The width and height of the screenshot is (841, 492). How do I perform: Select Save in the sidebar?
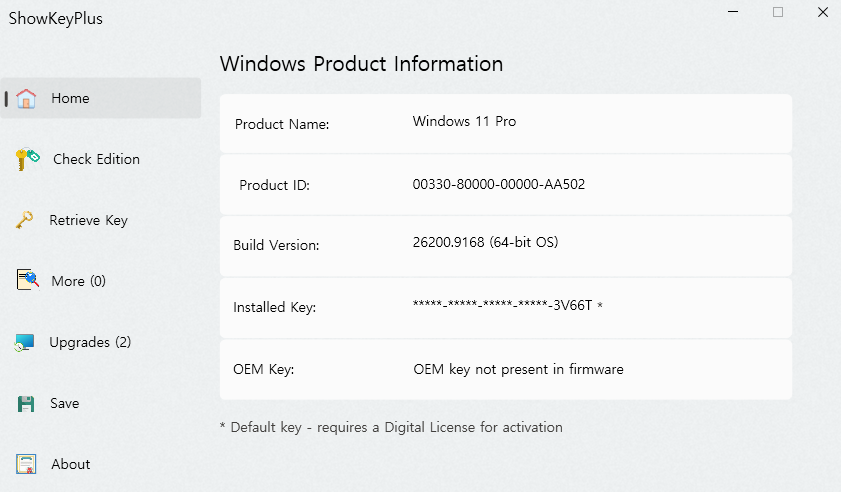(x=64, y=403)
